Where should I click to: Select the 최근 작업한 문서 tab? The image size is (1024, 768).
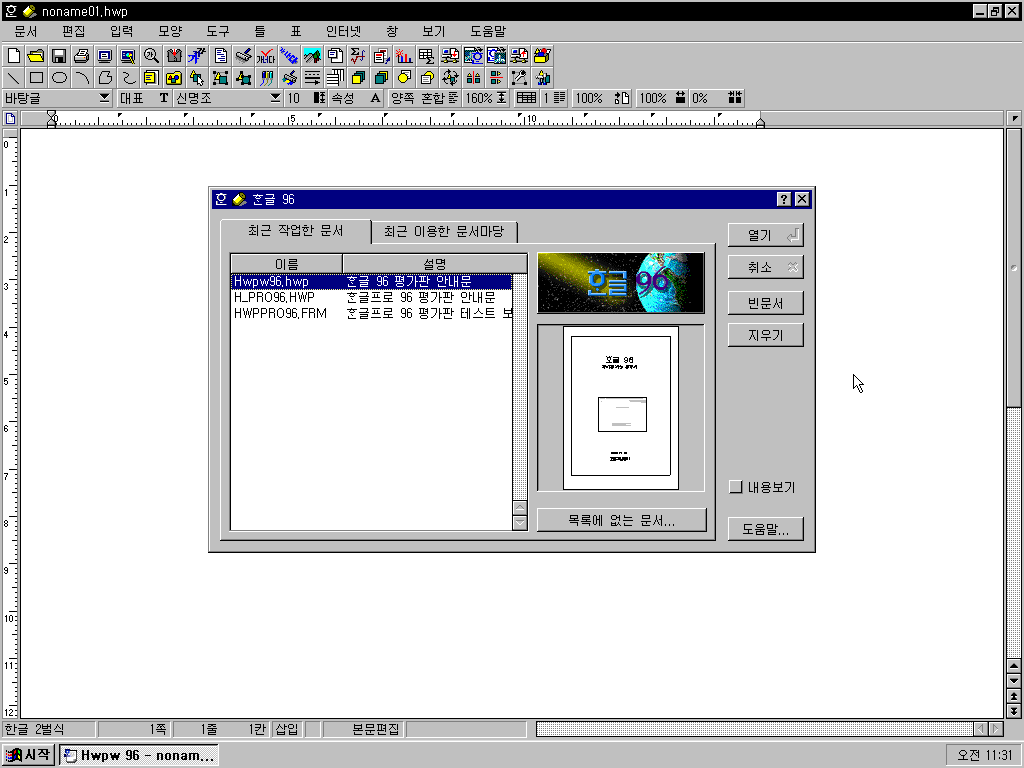[296, 231]
